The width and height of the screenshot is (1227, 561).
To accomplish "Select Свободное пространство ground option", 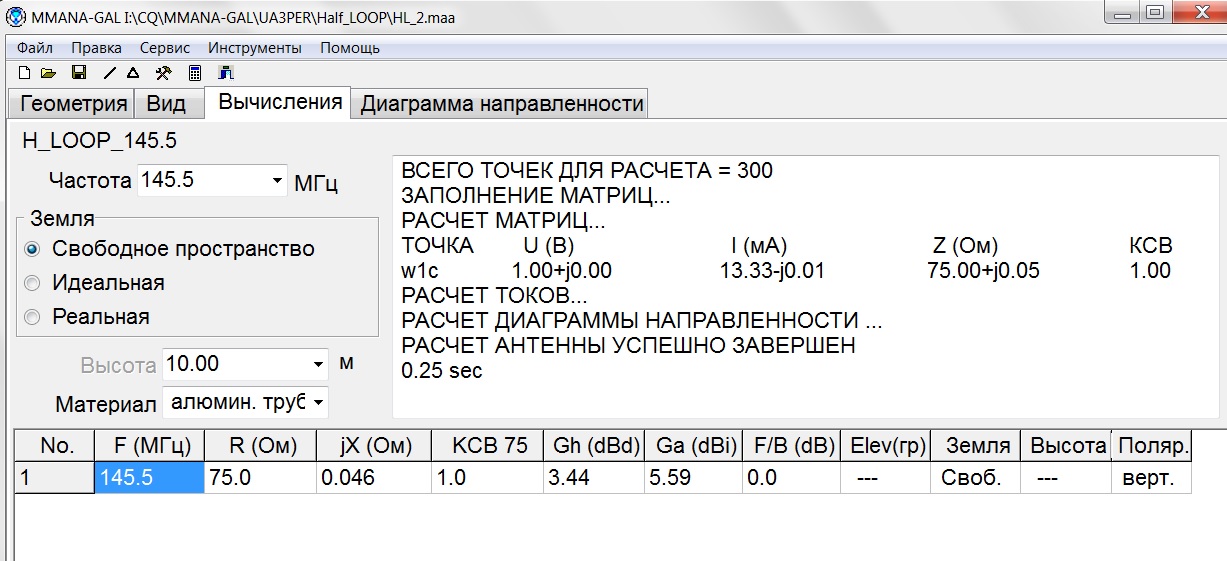I will pyautogui.click(x=33, y=249).
